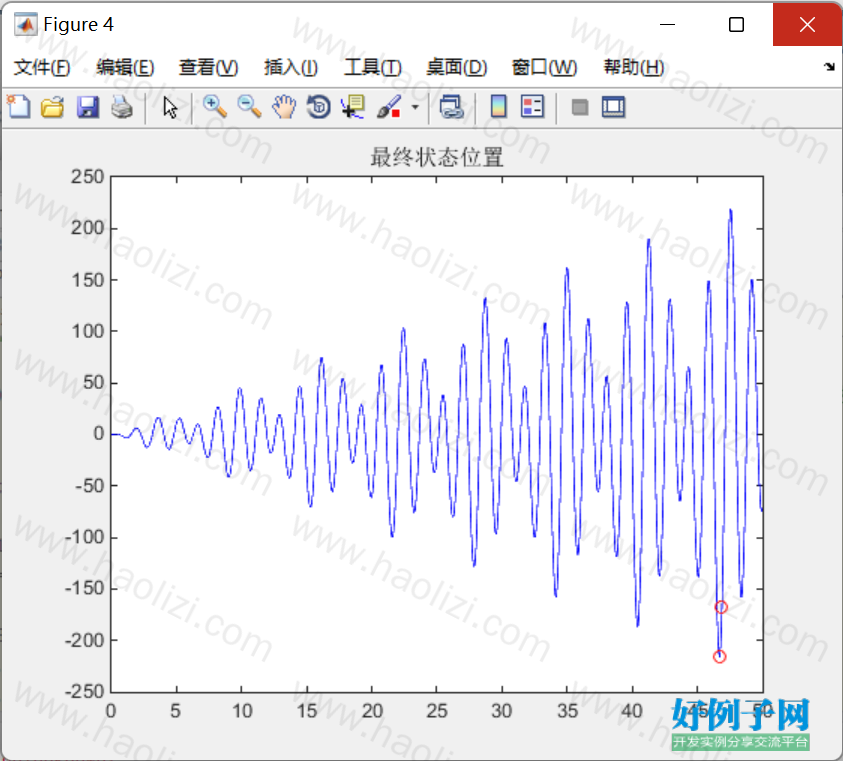Click x-axis label 25
This screenshot has height=761, width=843.
(437, 711)
